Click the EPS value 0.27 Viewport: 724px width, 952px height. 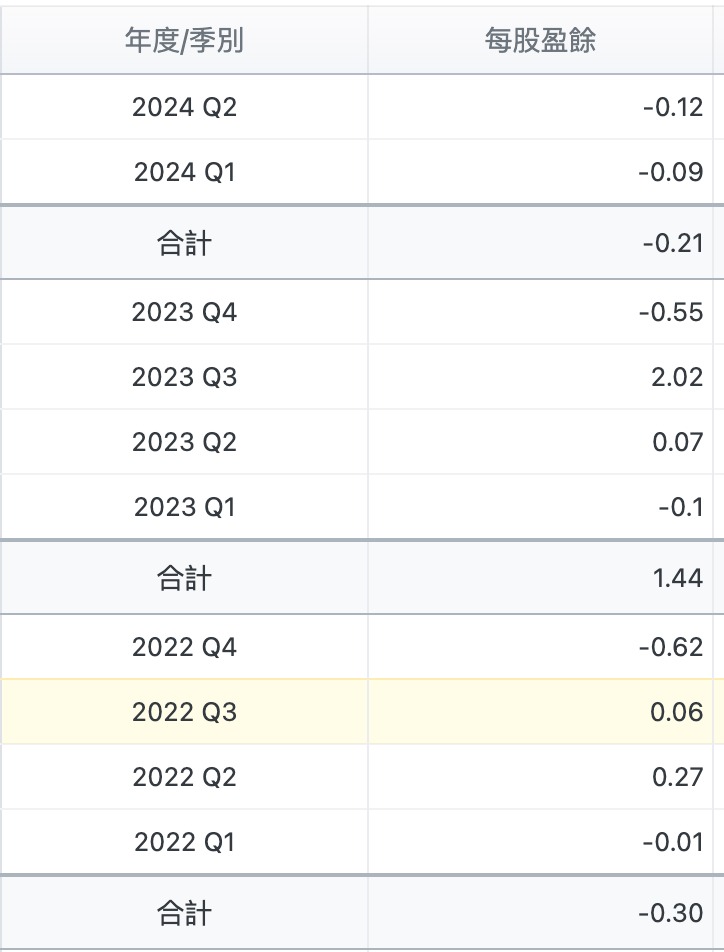click(677, 777)
